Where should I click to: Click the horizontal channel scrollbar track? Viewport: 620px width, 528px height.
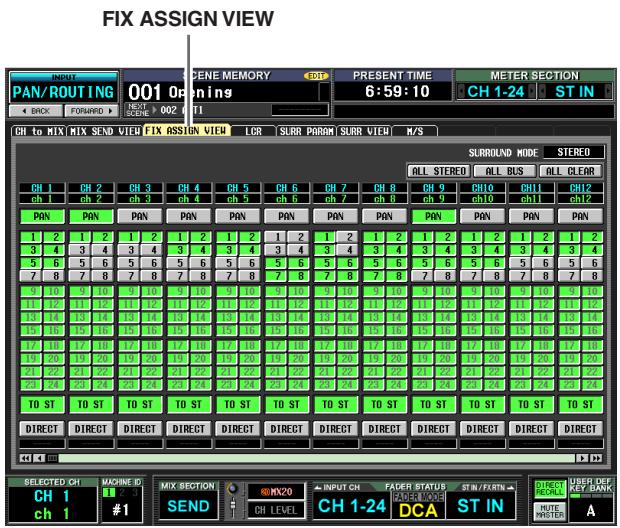pos(316,458)
